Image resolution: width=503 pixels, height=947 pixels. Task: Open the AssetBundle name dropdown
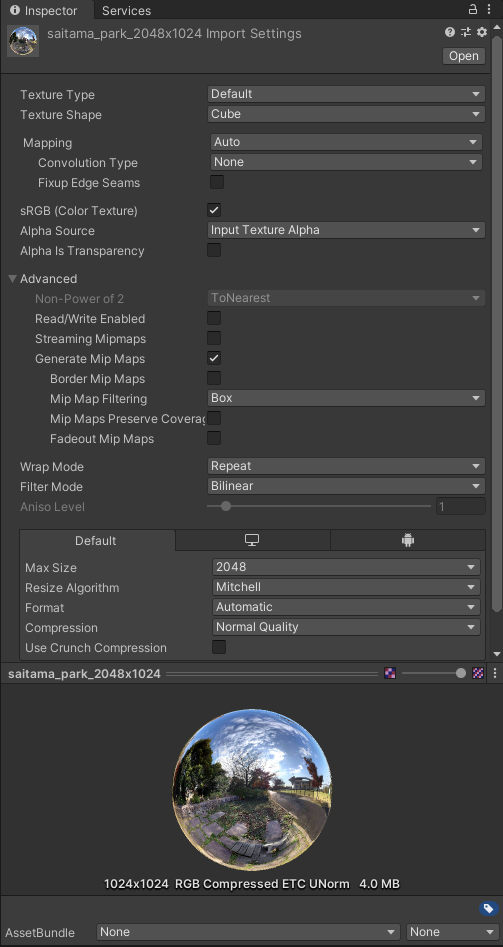click(x=248, y=932)
